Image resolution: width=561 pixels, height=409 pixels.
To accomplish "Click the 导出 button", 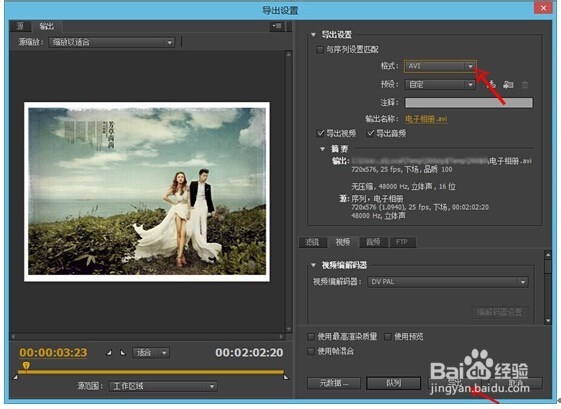I will coord(454,383).
